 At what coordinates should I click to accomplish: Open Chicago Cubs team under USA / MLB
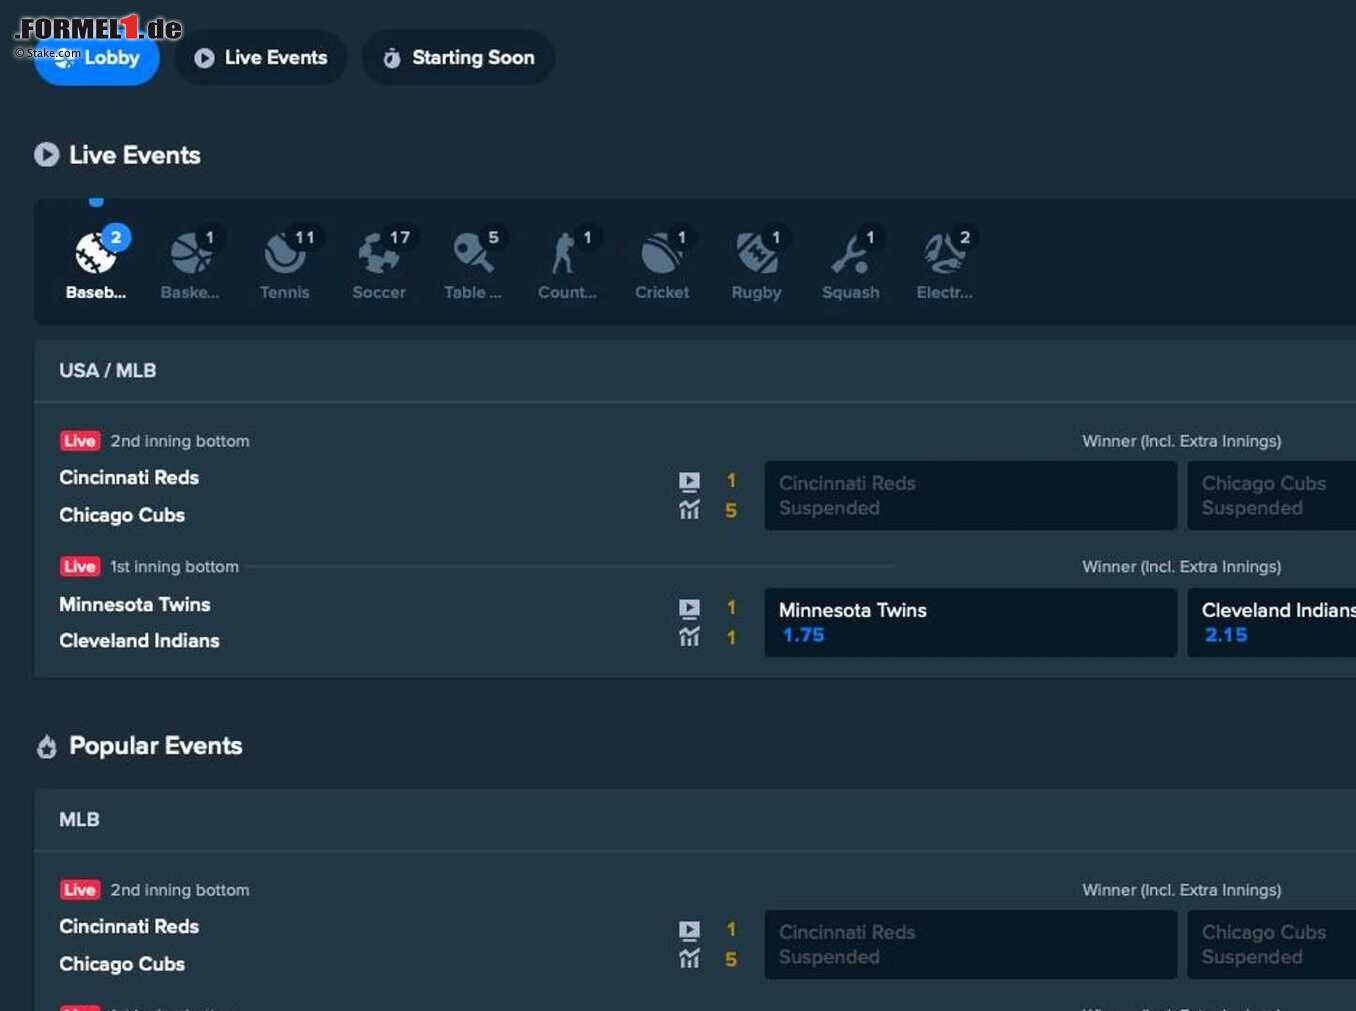pos(122,515)
